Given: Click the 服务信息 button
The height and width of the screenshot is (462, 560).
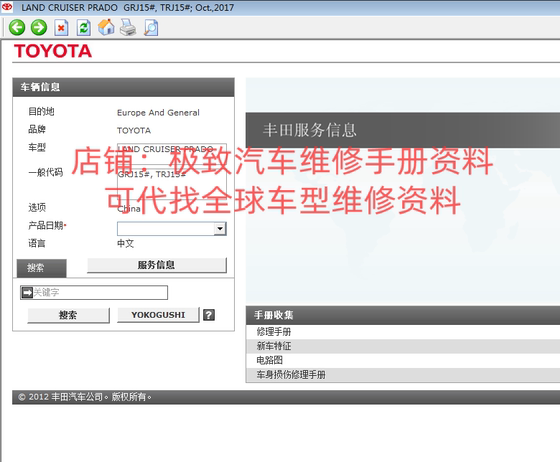Looking at the screenshot, I should tap(157, 265).
